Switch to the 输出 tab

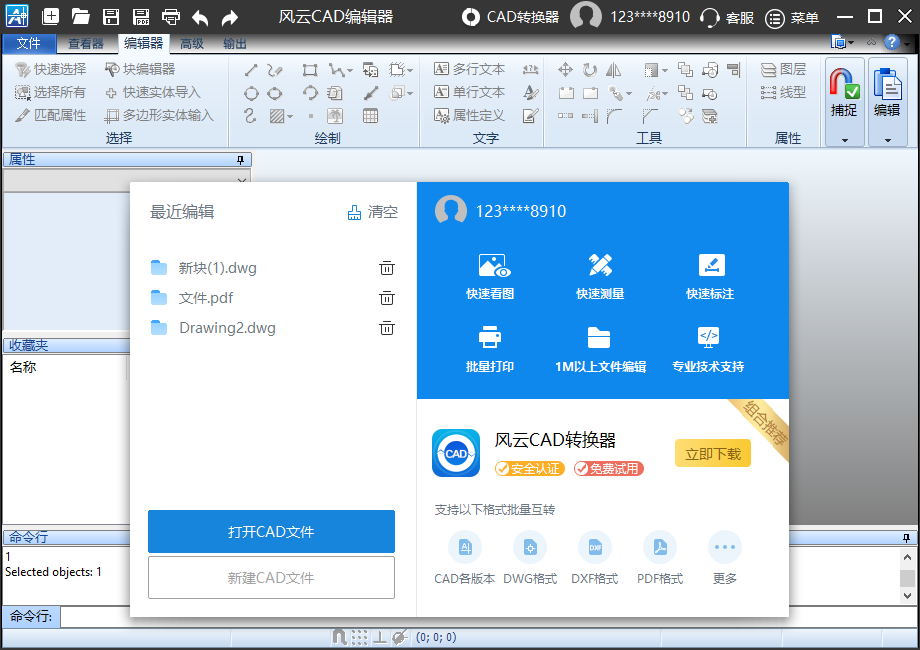235,43
